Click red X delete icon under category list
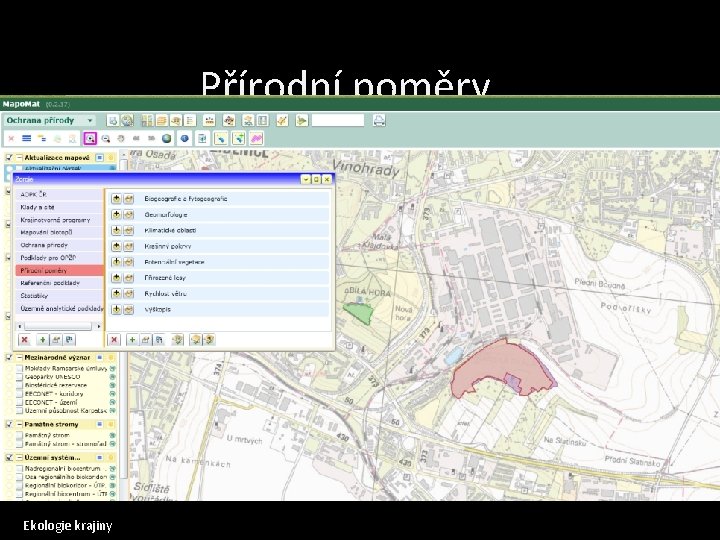This screenshot has width=720, height=540. tap(25, 340)
